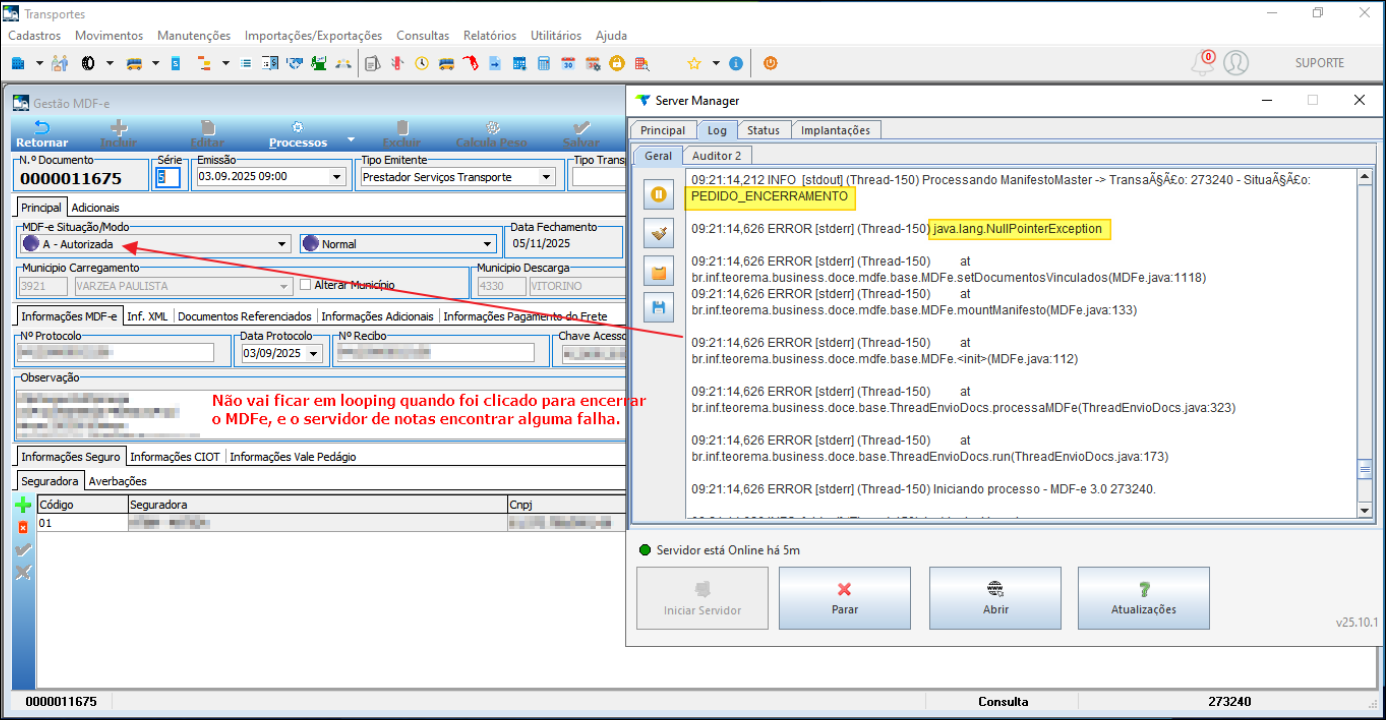This screenshot has width=1386, height=720.
Task: Open the Relatórios menu
Action: [490, 35]
